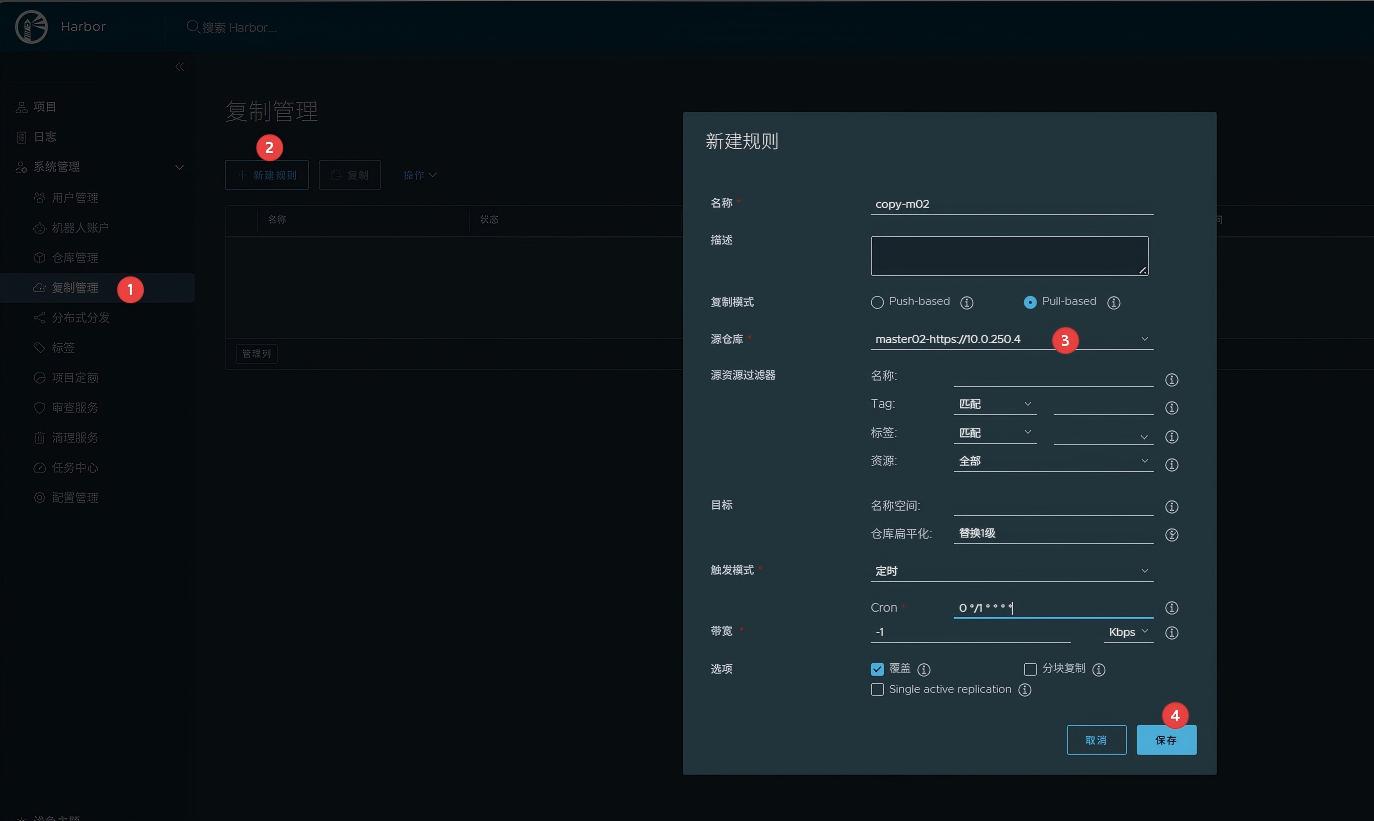This screenshot has height=821, width=1374.
Task: Click info icon next to Push-based
Action: 967,302
